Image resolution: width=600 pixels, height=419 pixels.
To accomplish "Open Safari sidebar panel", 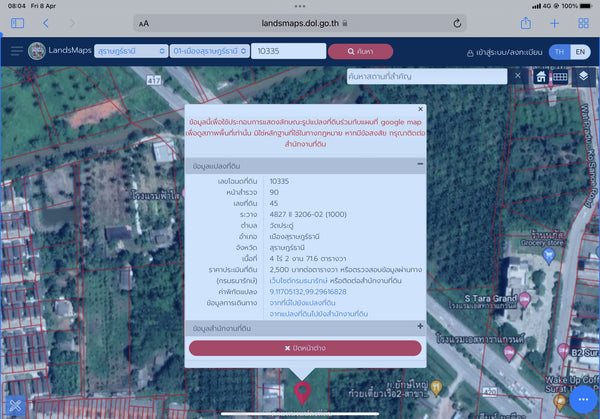I will (x=18, y=23).
